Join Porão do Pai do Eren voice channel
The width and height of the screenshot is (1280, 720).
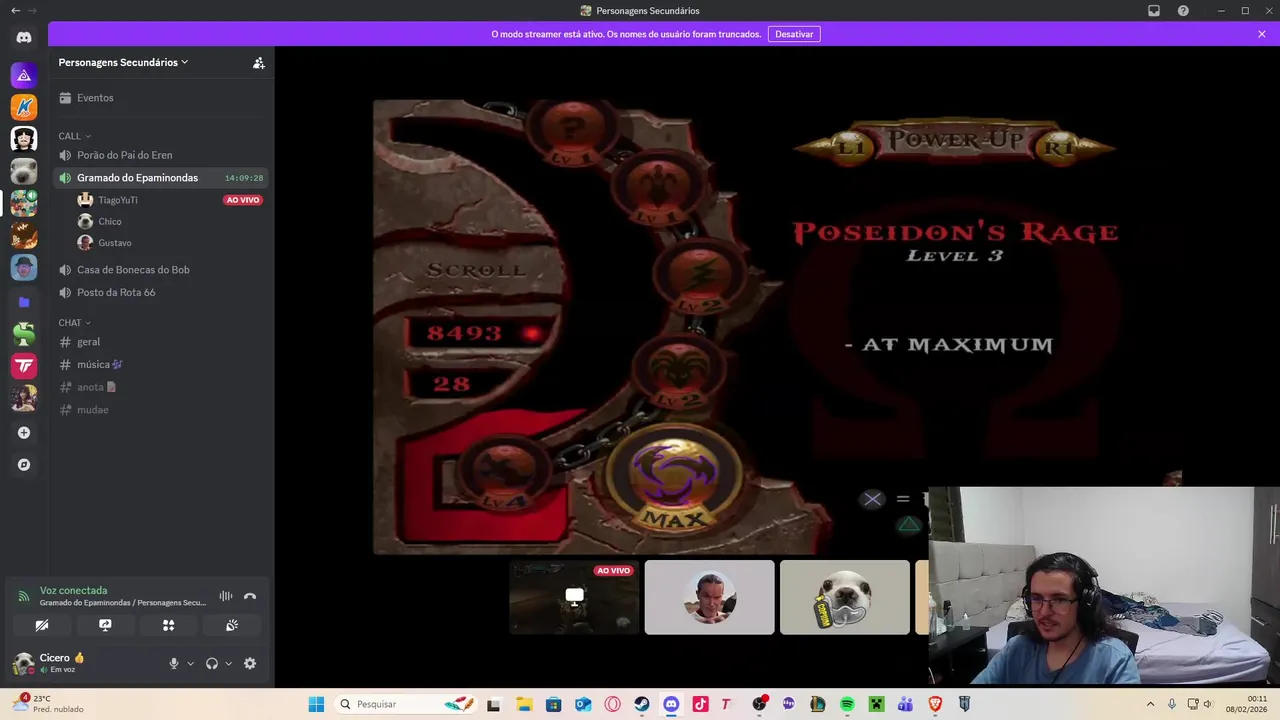(161, 155)
